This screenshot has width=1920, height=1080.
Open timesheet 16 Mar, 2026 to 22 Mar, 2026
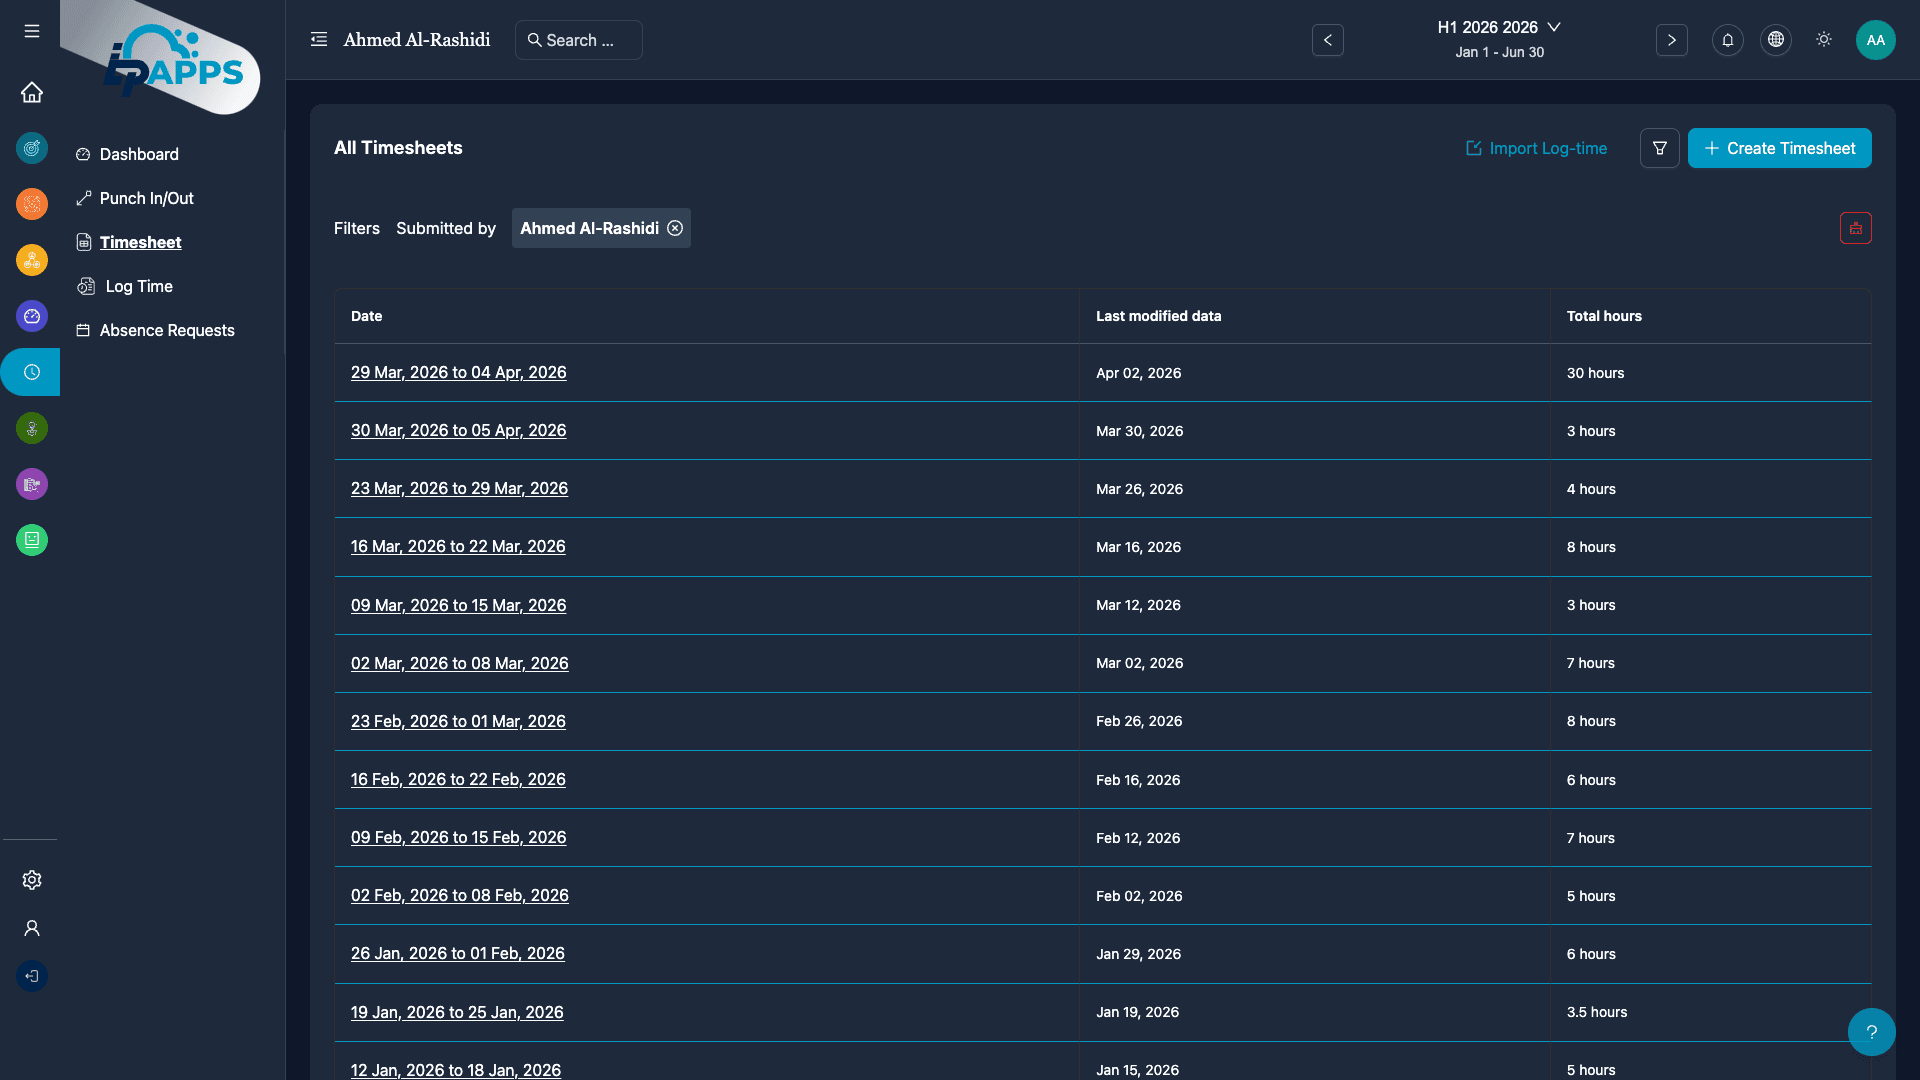point(458,546)
